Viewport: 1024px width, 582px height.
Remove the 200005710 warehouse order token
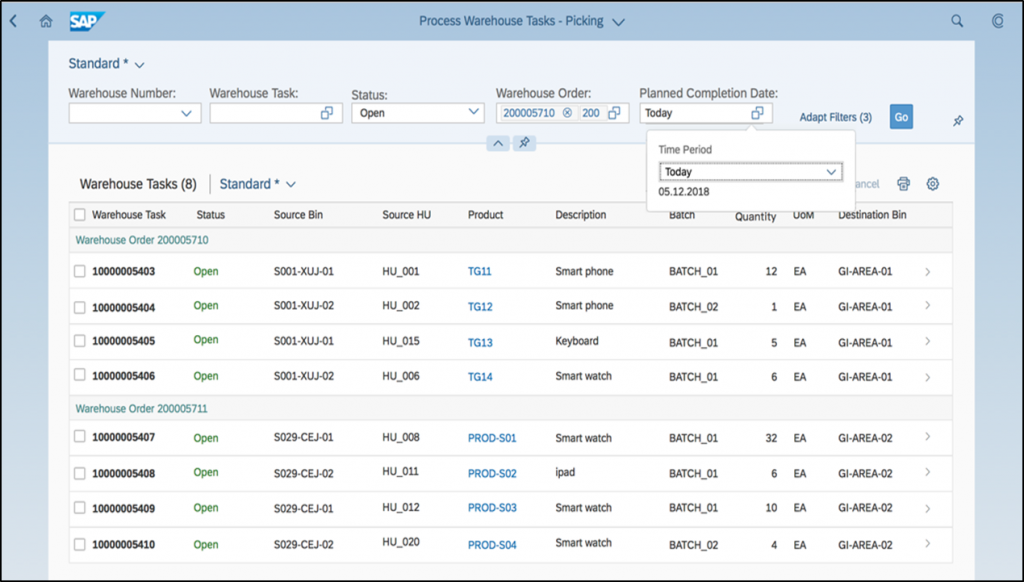coord(567,113)
